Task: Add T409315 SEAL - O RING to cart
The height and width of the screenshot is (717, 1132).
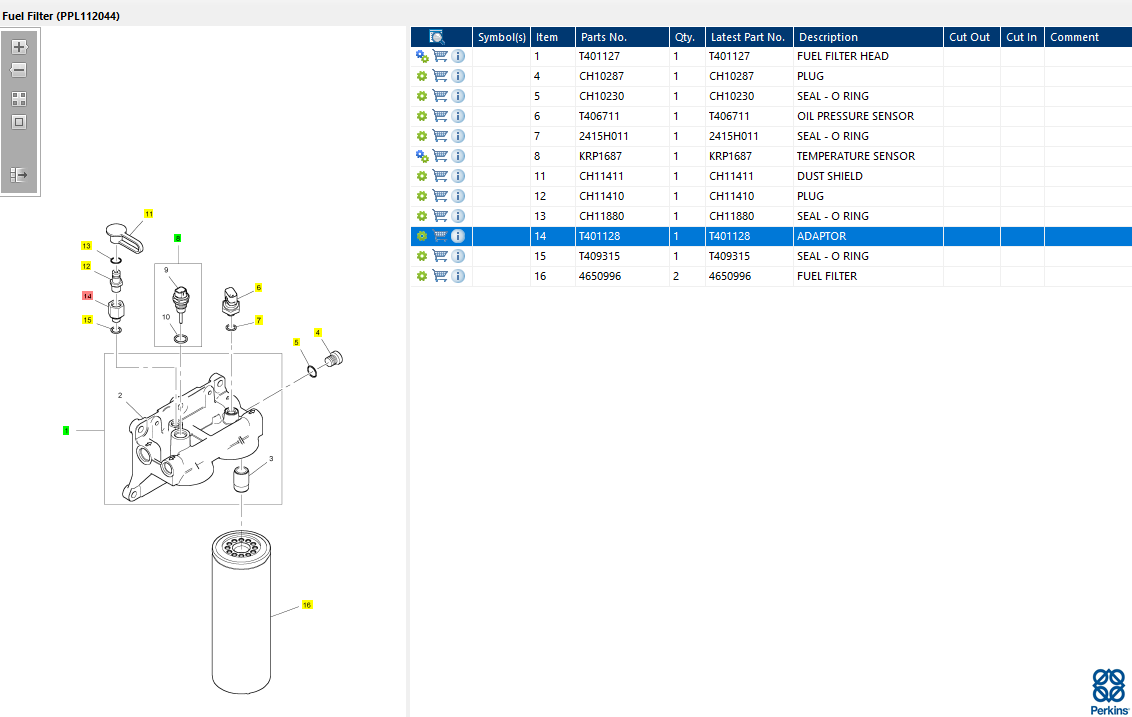Action: 440,256
